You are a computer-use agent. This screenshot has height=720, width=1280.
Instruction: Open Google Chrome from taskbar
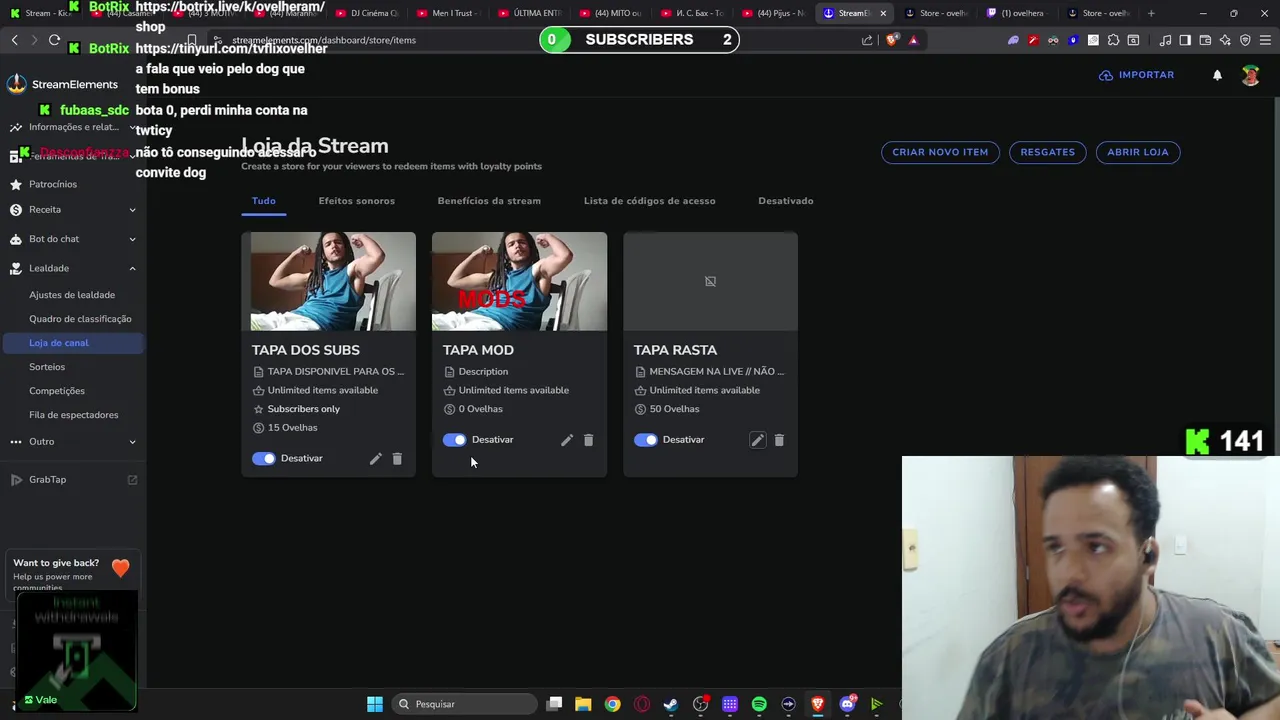coord(612,704)
